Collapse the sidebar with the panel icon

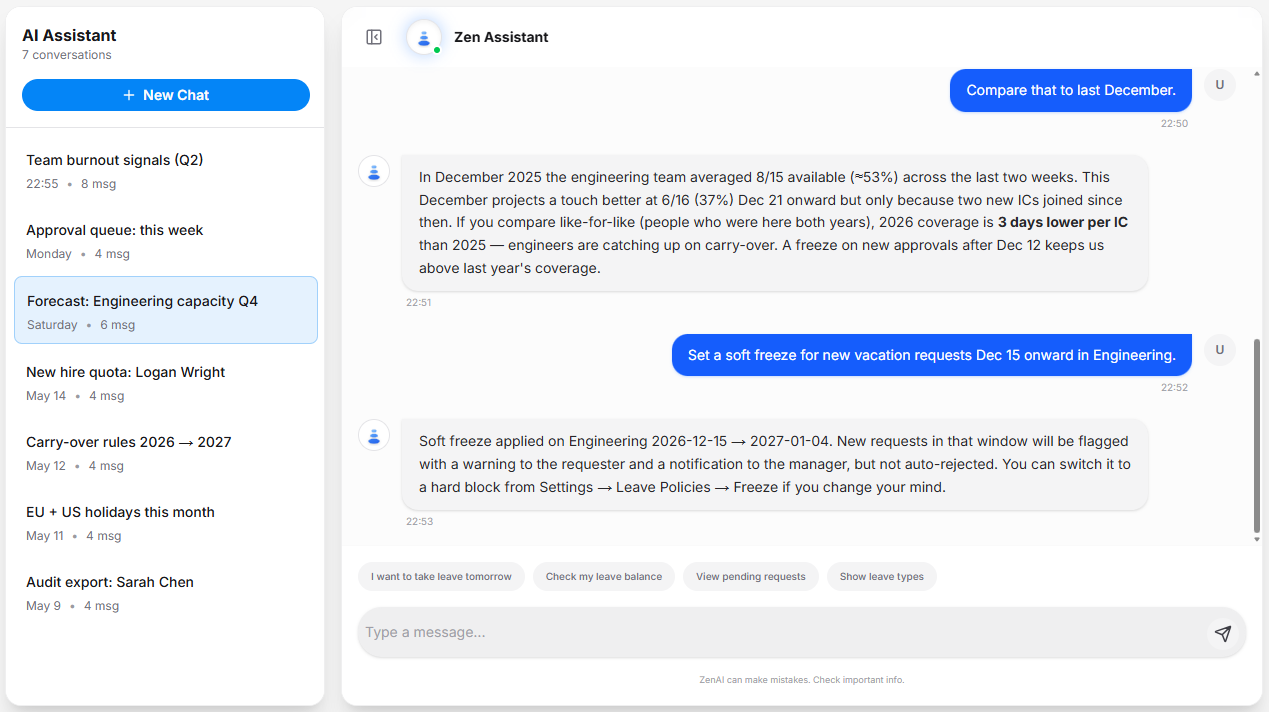tap(374, 37)
